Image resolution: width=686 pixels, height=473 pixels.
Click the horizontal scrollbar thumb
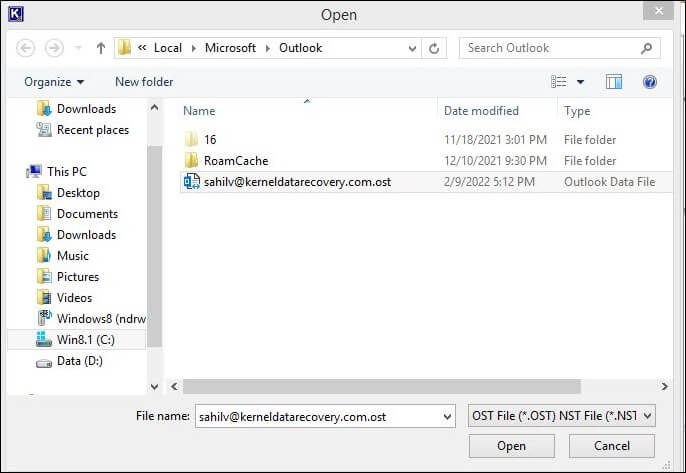382,386
